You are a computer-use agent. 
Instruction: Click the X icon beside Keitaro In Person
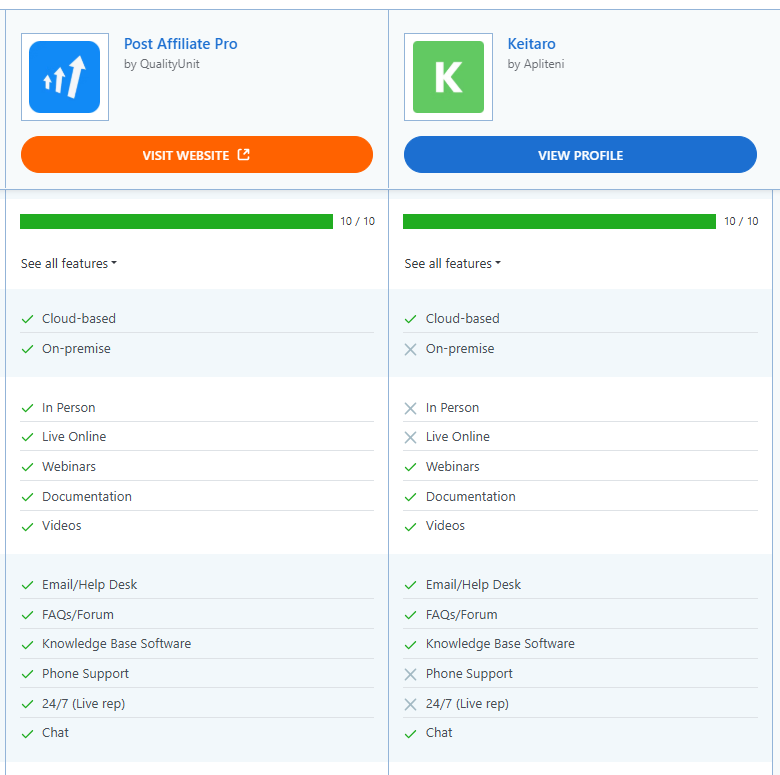tap(410, 408)
